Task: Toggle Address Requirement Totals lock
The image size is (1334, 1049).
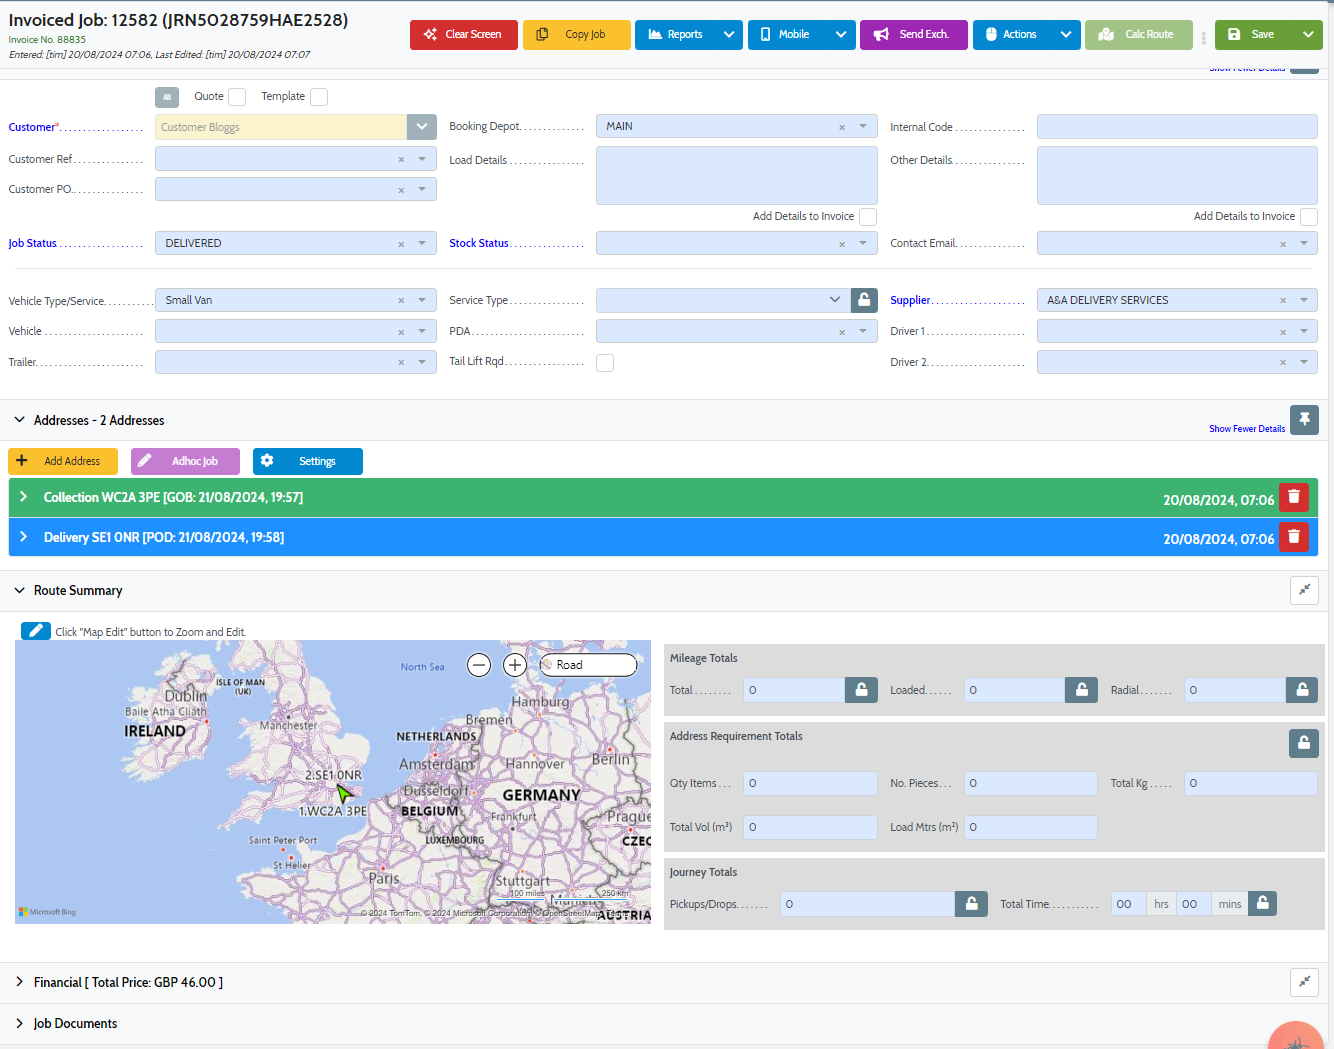Action: pyautogui.click(x=1303, y=743)
